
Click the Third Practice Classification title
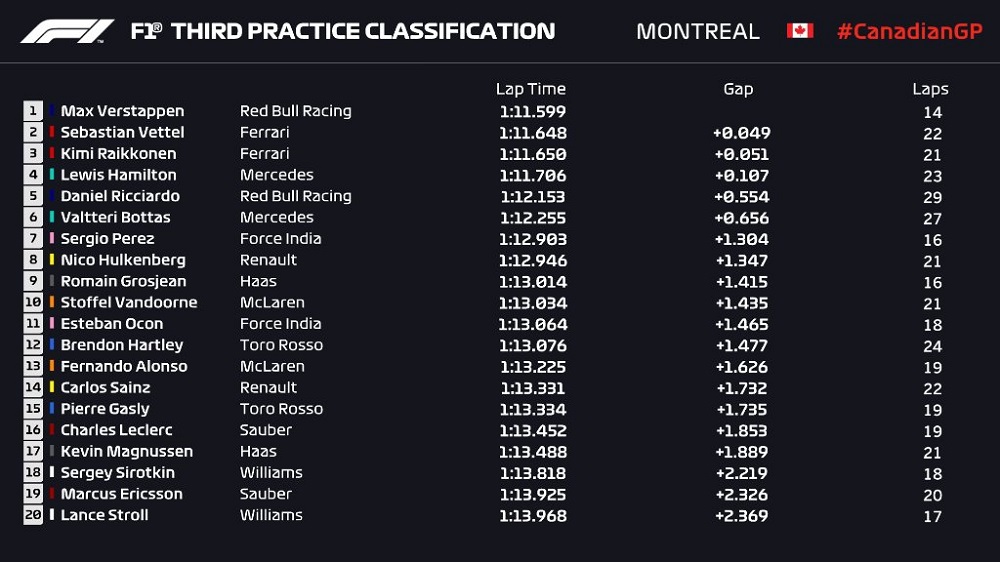(363, 31)
